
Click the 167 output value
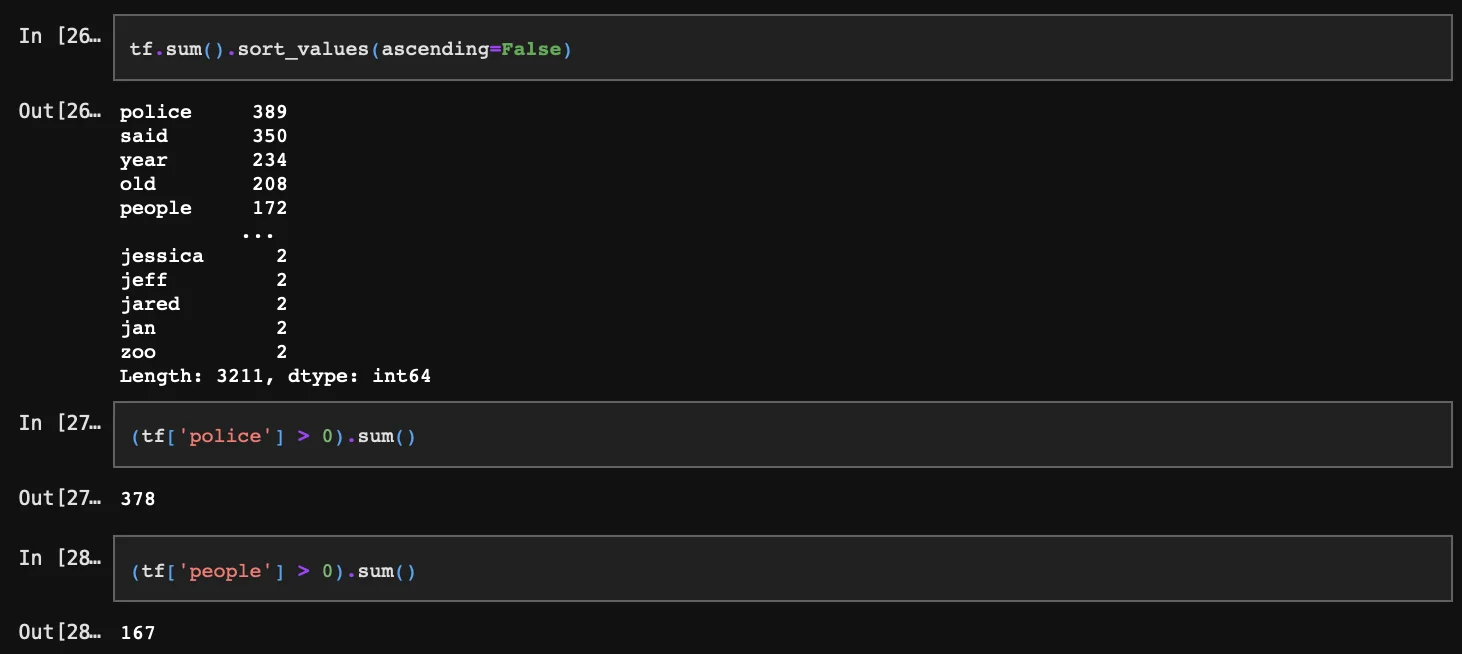[138, 633]
